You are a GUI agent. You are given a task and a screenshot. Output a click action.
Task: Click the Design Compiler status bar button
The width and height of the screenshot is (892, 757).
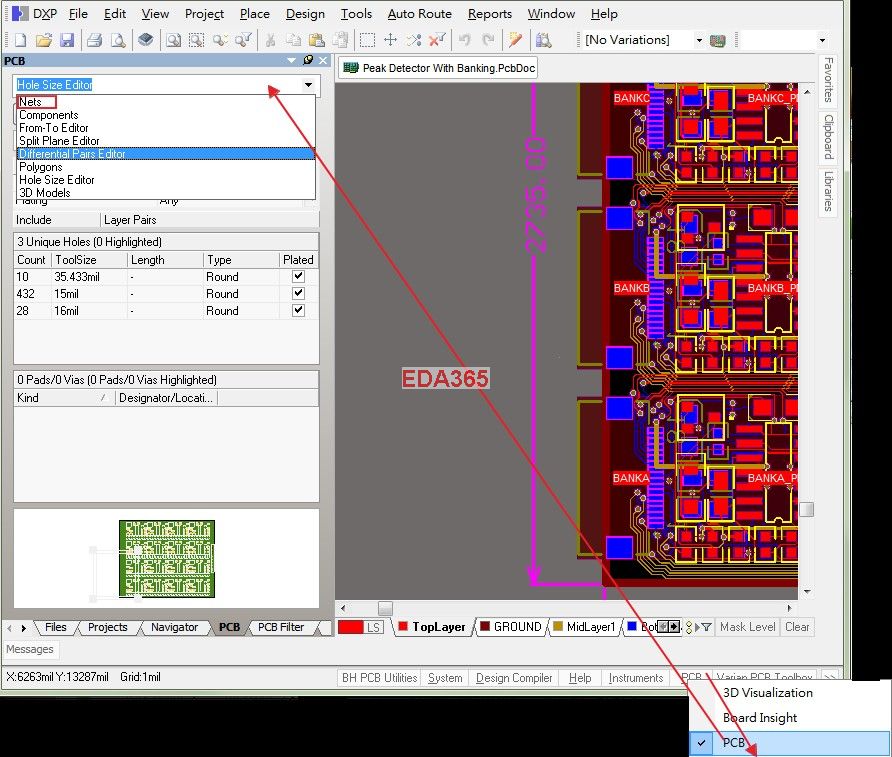pyautogui.click(x=514, y=678)
